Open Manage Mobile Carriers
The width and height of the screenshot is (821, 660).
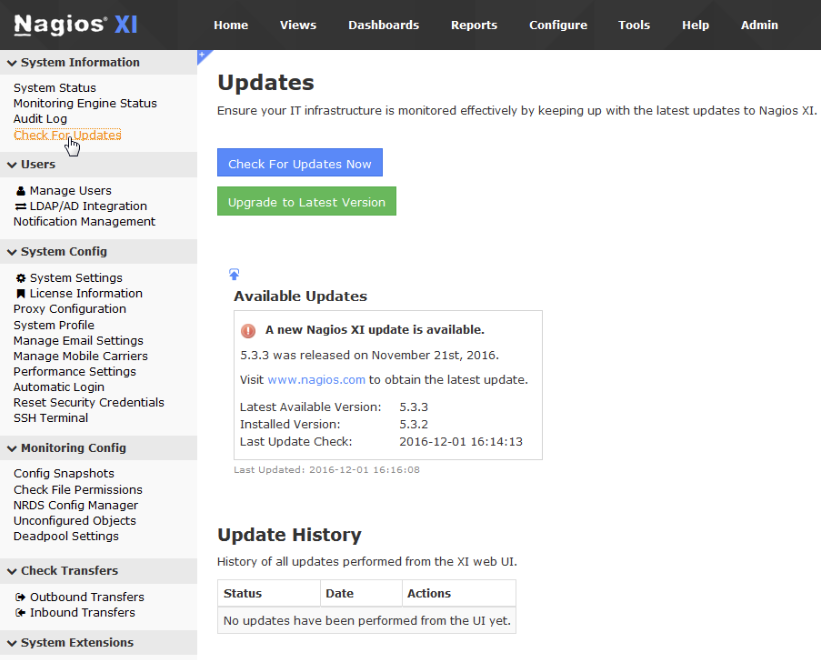coord(81,356)
